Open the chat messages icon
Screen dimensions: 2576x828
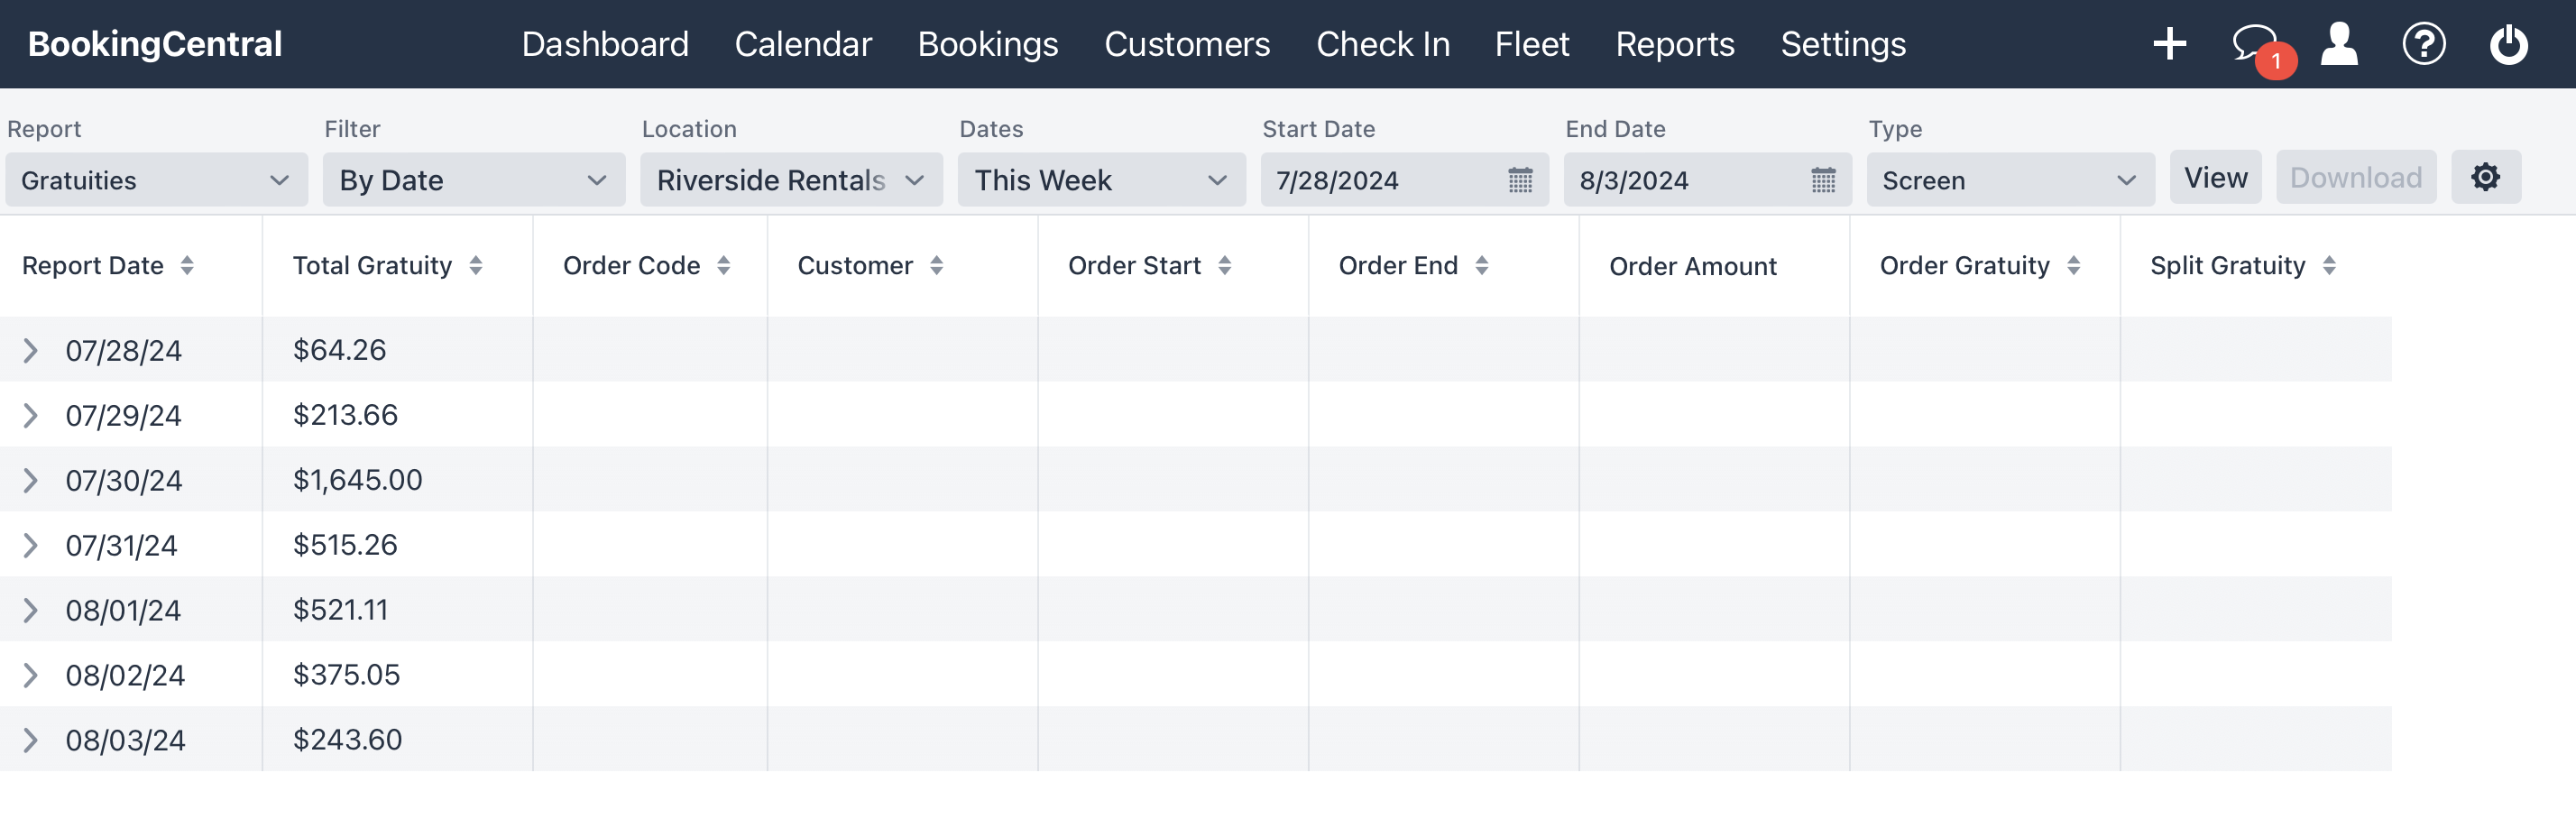(x=2255, y=44)
